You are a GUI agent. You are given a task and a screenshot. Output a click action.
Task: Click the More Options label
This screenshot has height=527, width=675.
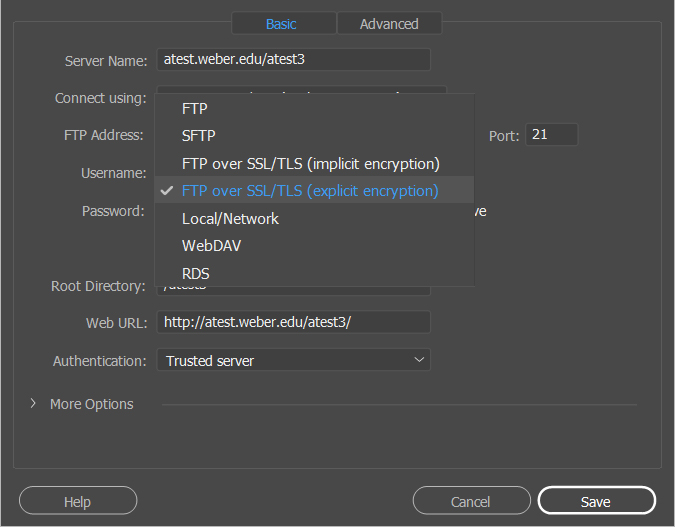91,404
